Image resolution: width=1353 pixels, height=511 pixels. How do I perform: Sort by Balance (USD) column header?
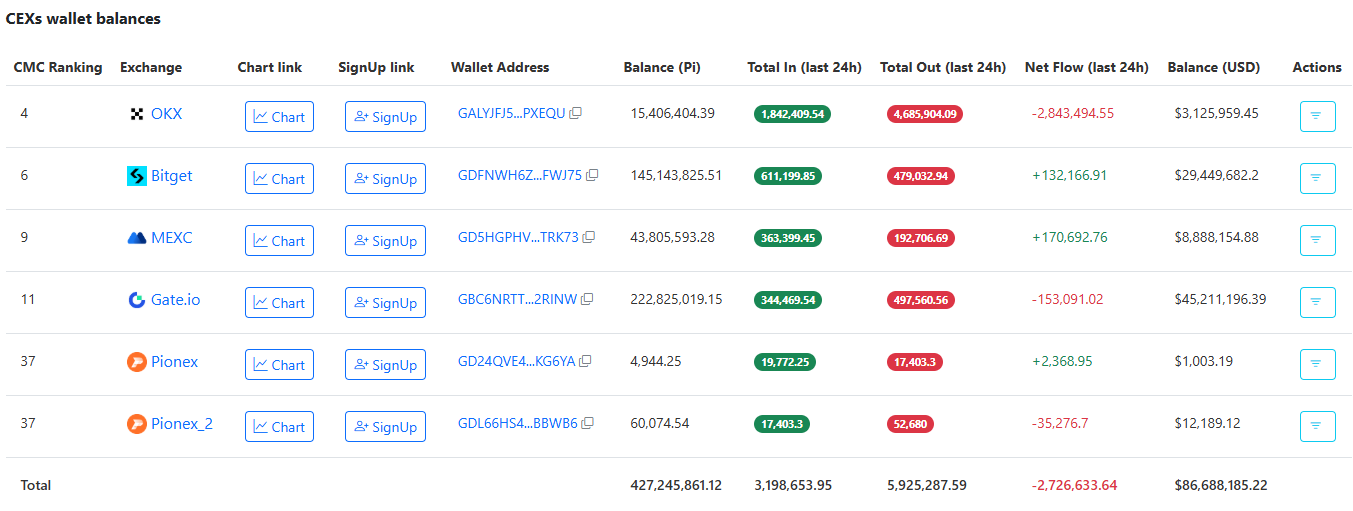tap(1213, 67)
